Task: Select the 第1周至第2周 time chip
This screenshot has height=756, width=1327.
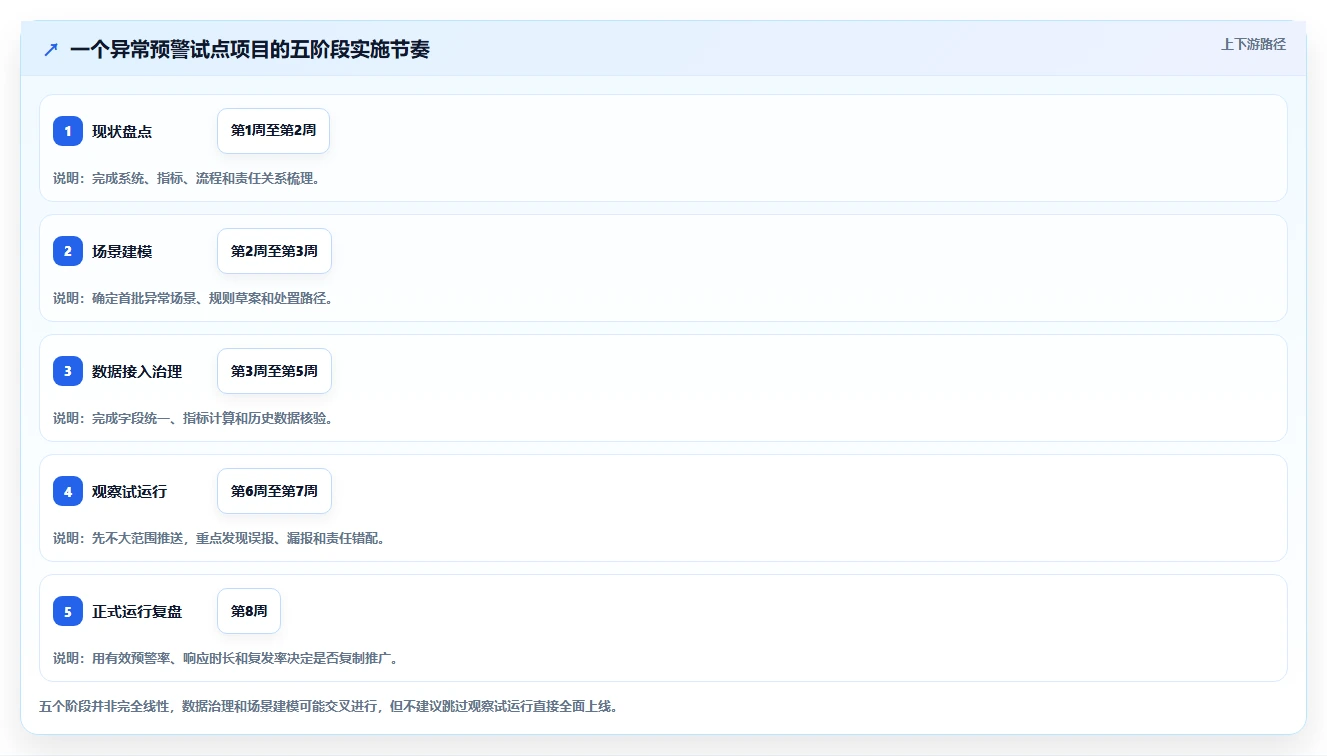Action: [273, 131]
